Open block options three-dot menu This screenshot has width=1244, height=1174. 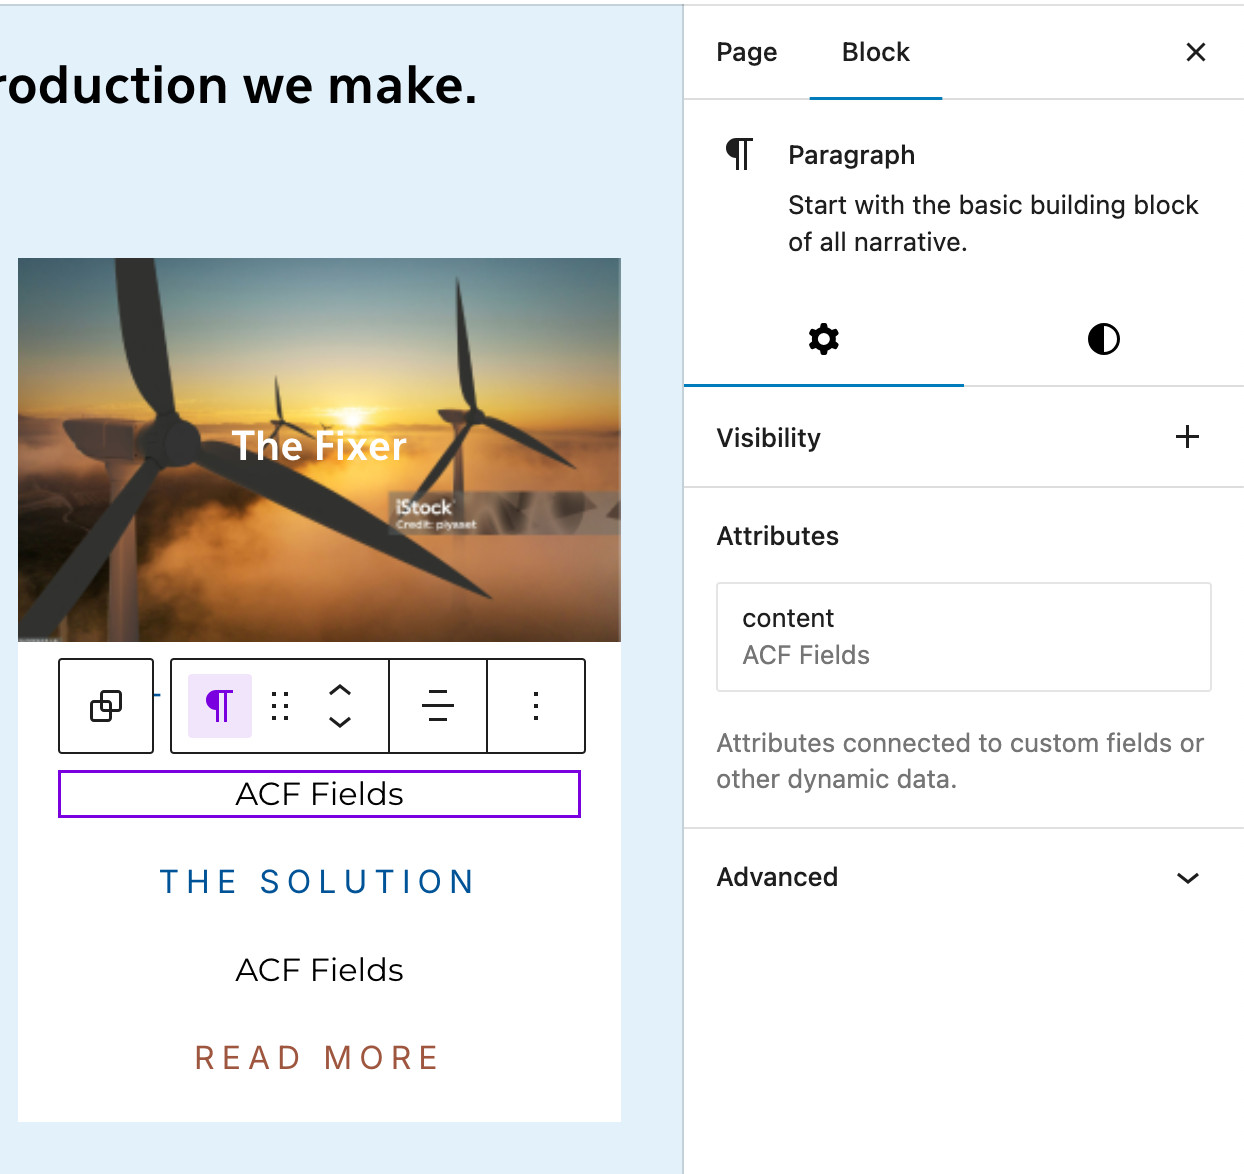click(536, 706)
